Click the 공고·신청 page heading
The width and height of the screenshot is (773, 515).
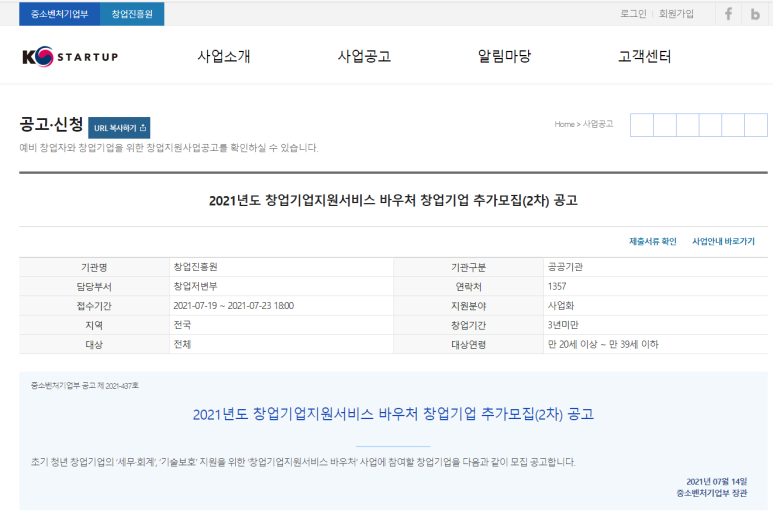tap(51, 124)
